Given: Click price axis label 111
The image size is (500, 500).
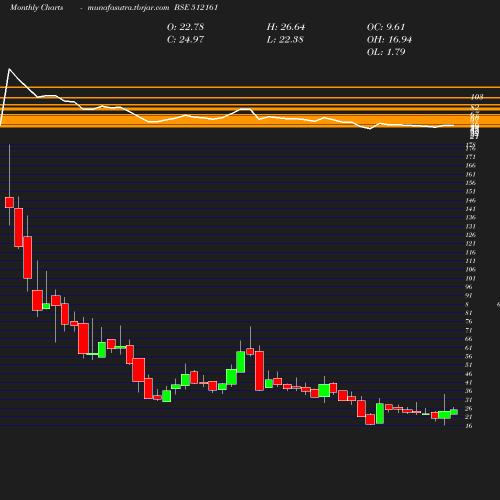Looking at the screenshot, I should click(470, 261).
